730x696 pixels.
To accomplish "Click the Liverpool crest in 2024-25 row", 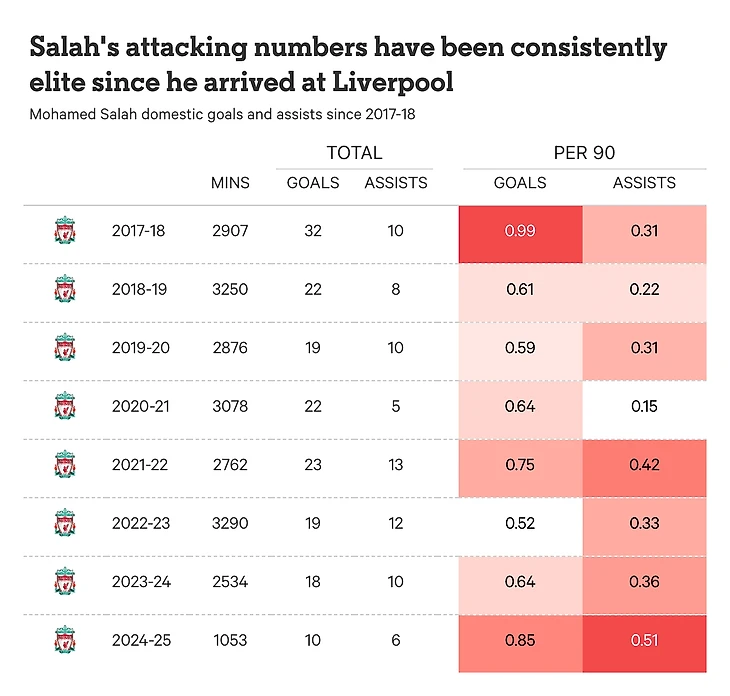I will (x=65, y=640).
